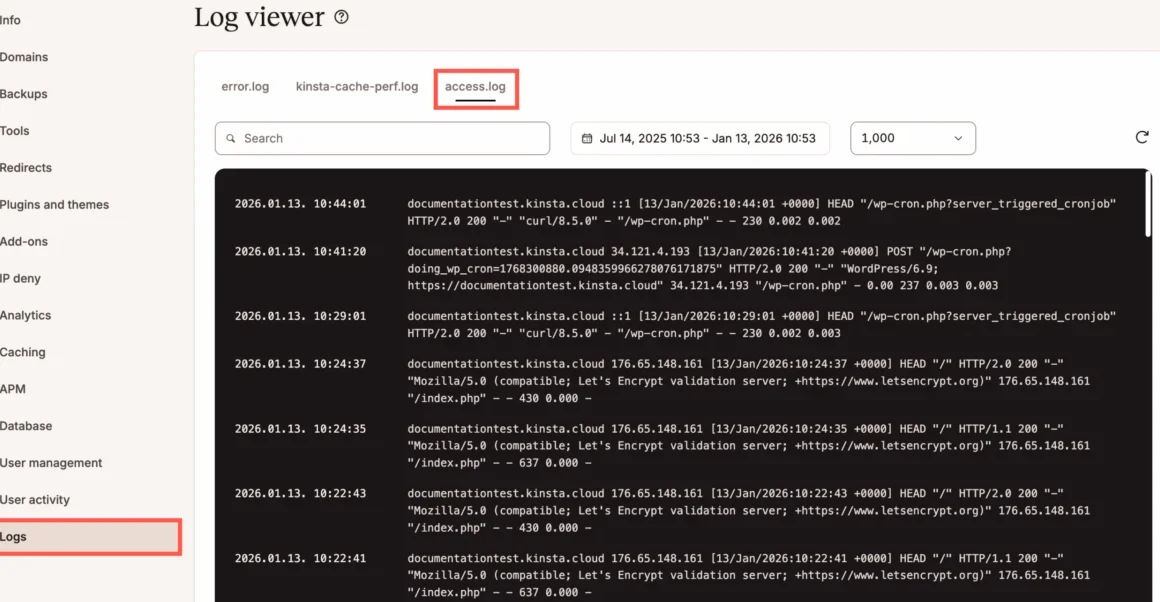Go to Redirects in the sidebar
This screenshot has width=1160, height=602.
click(26, 168)
